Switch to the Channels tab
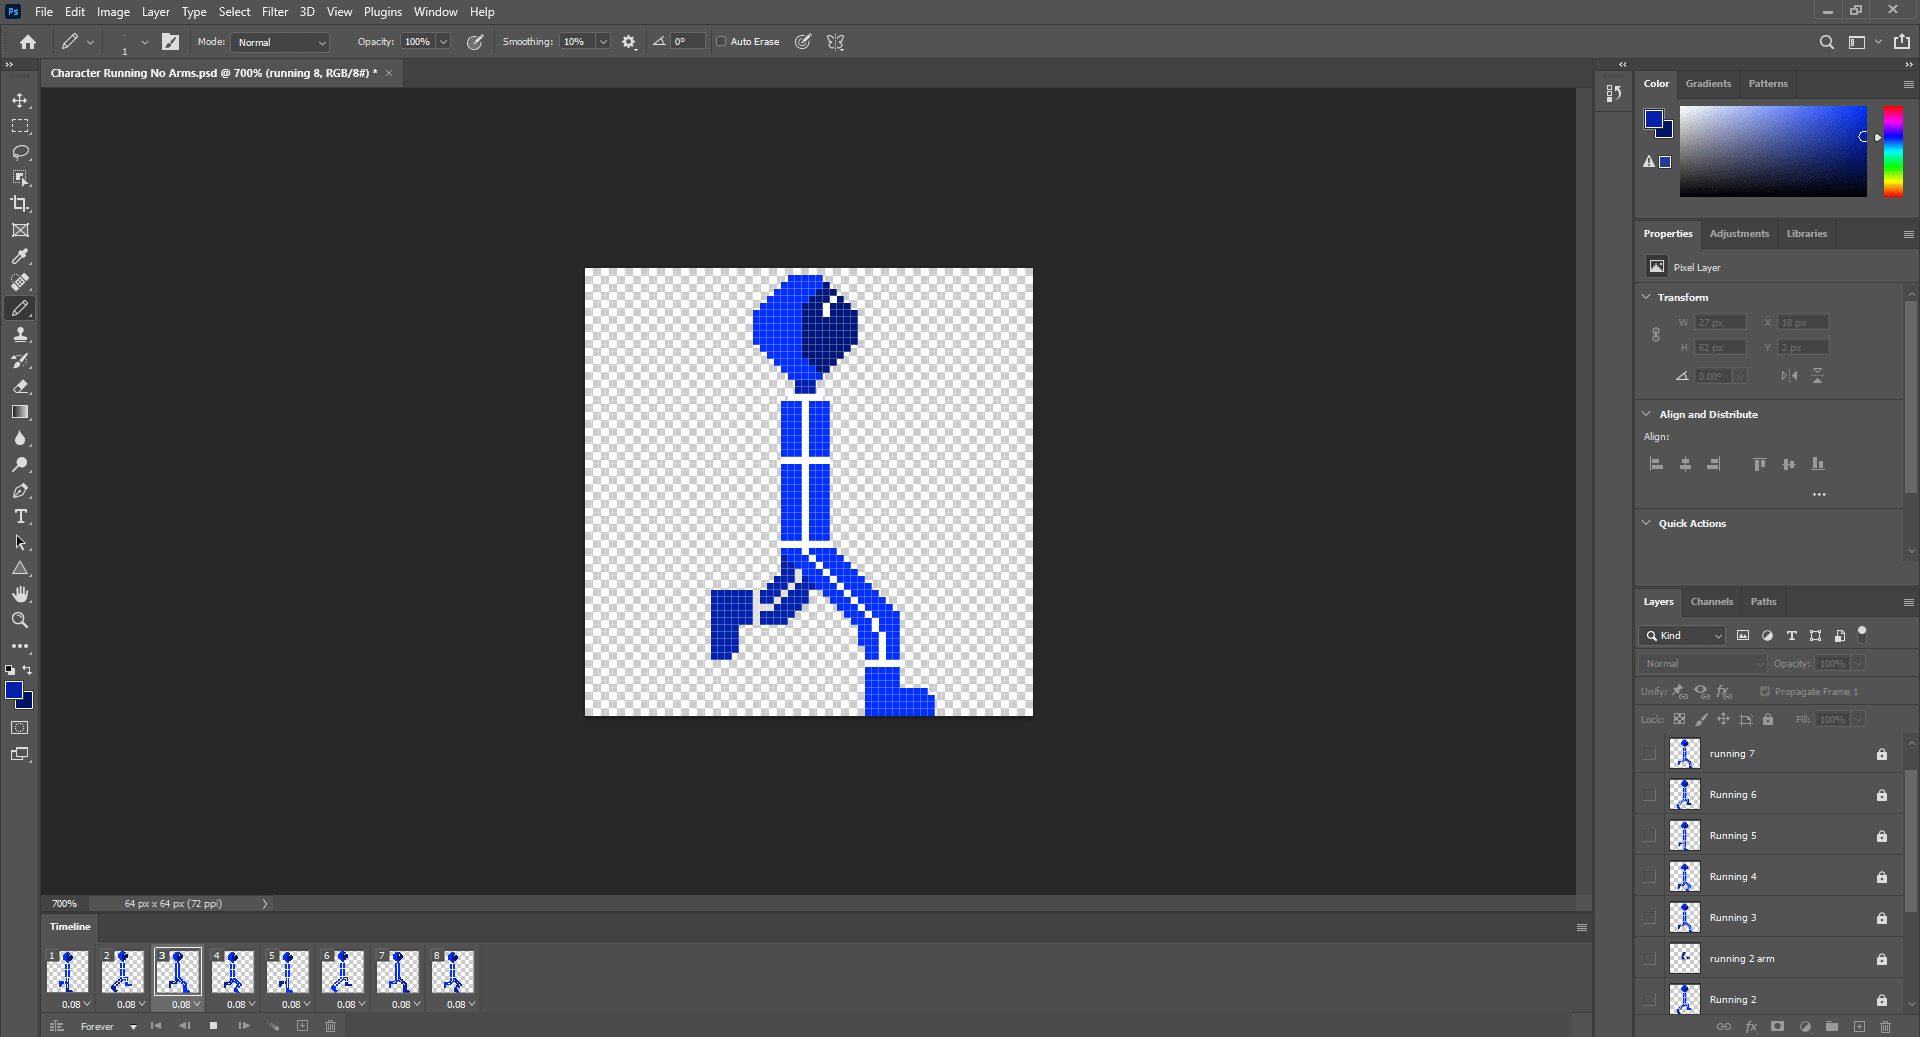This screenshot has height=1037, width=1920. click(x=1711, y=602)
